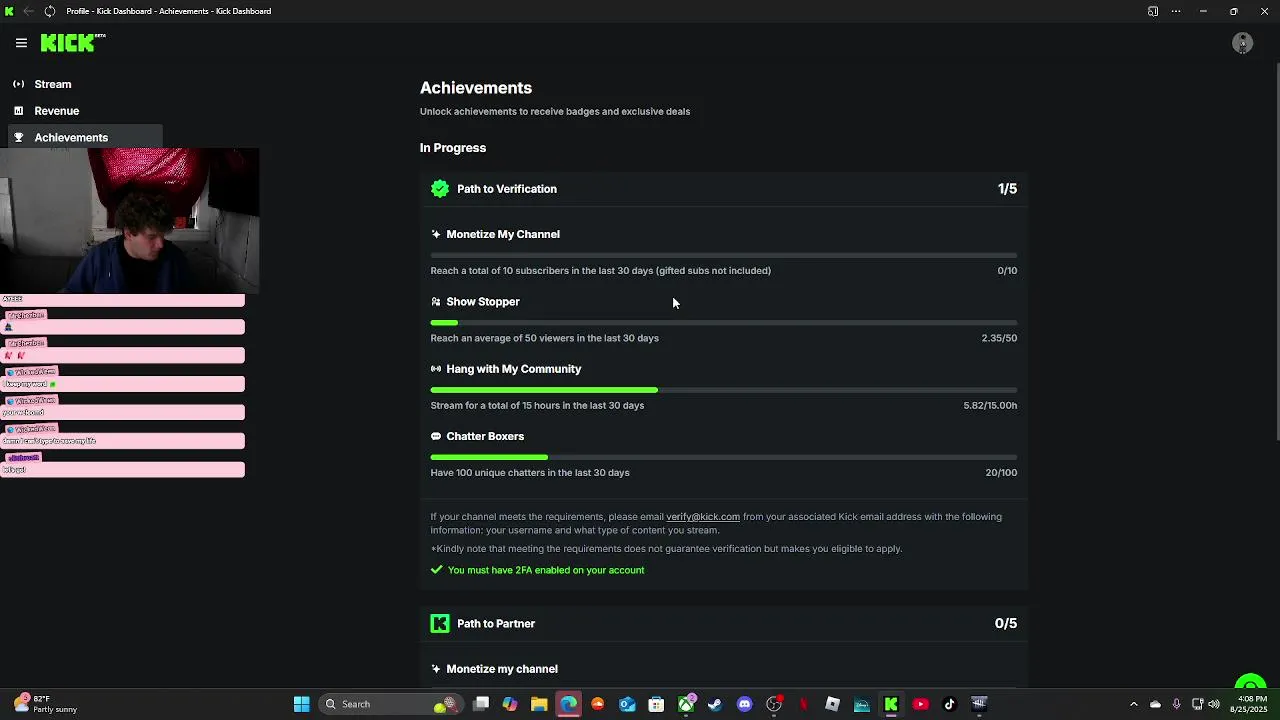Click the In Progress section heading

click(453, 148)
